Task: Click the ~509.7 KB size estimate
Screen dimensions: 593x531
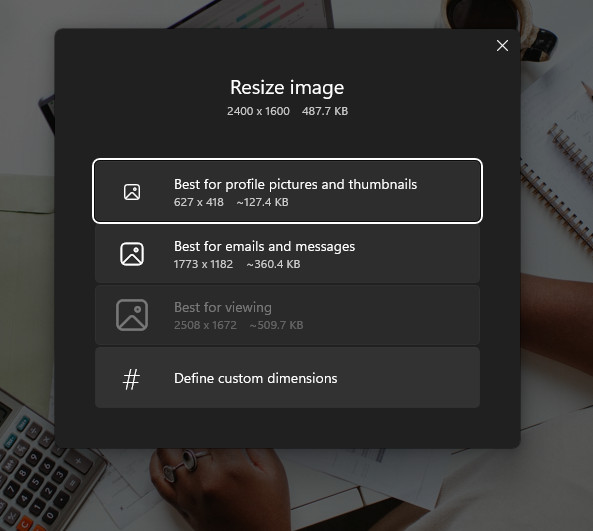Action: click(276, 325)
